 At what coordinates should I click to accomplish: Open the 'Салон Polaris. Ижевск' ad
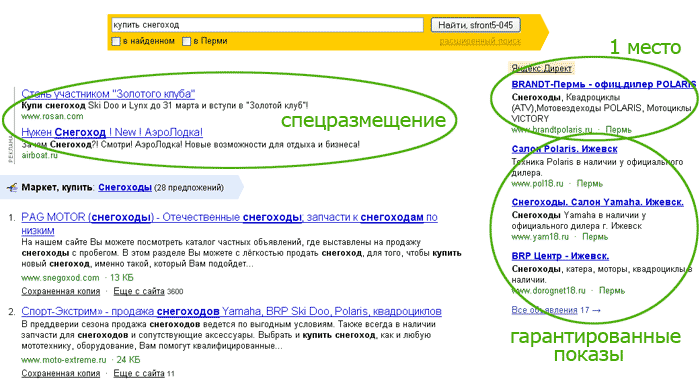564,149
